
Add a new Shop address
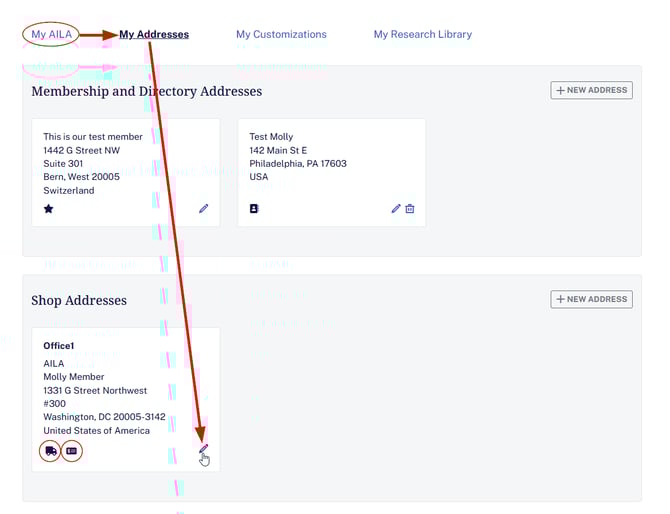coord(591,299)
